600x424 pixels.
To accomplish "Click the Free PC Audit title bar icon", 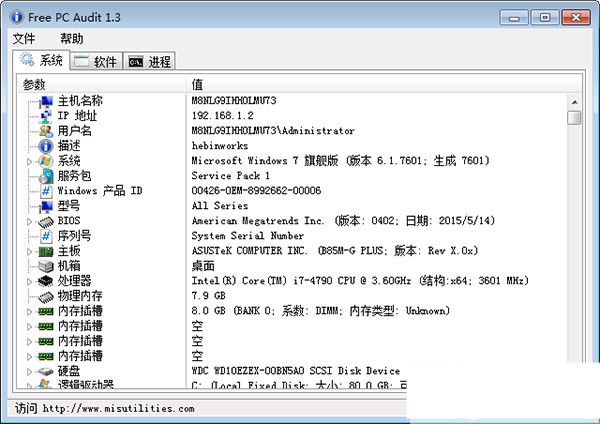I will pos(17,17).
